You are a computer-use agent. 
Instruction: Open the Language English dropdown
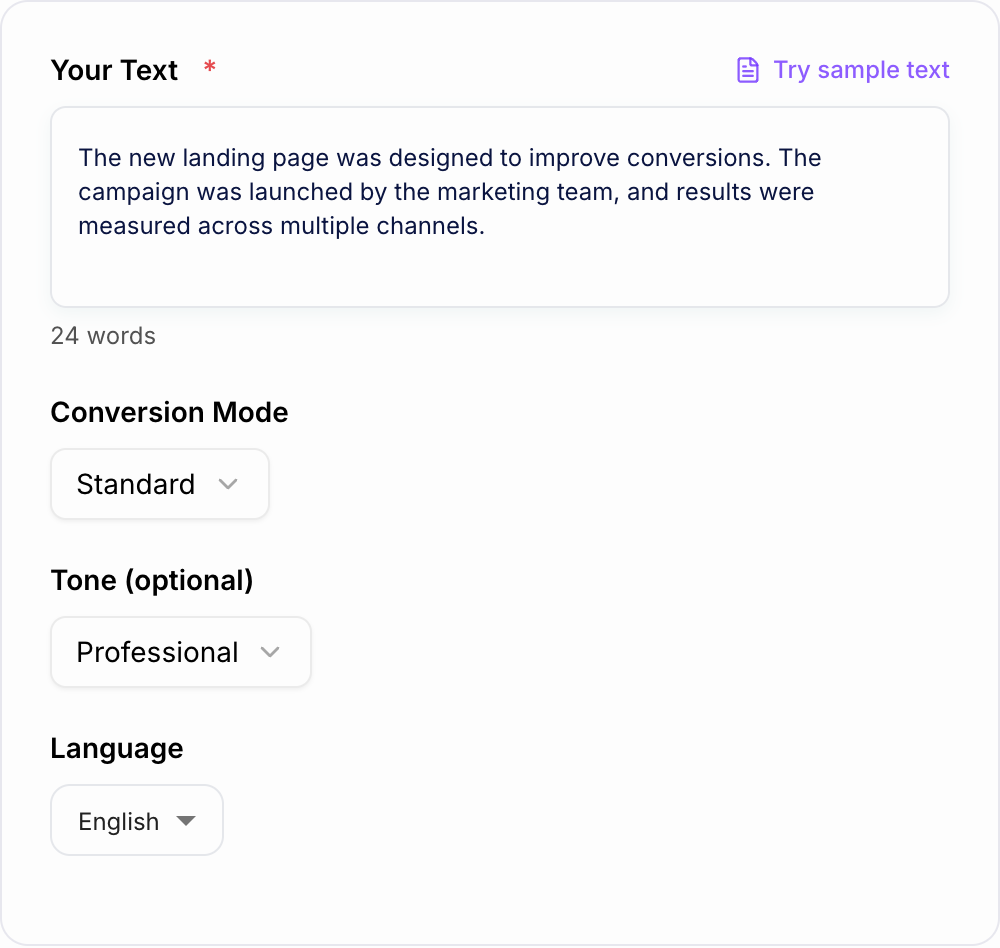136,820
